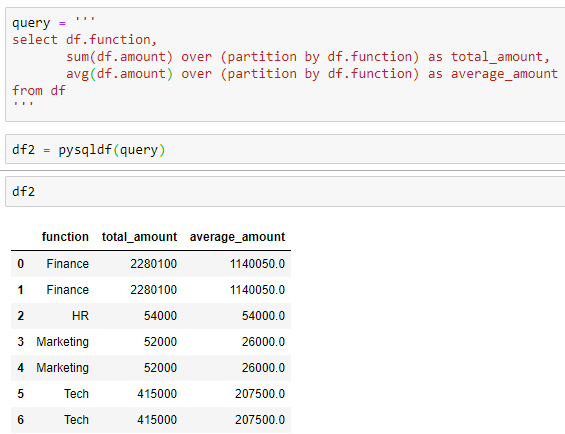This screenshot has height=434, width=565.
Task: Click 'total_amount,' alias in the query code
Action: [x=500, y=57]
